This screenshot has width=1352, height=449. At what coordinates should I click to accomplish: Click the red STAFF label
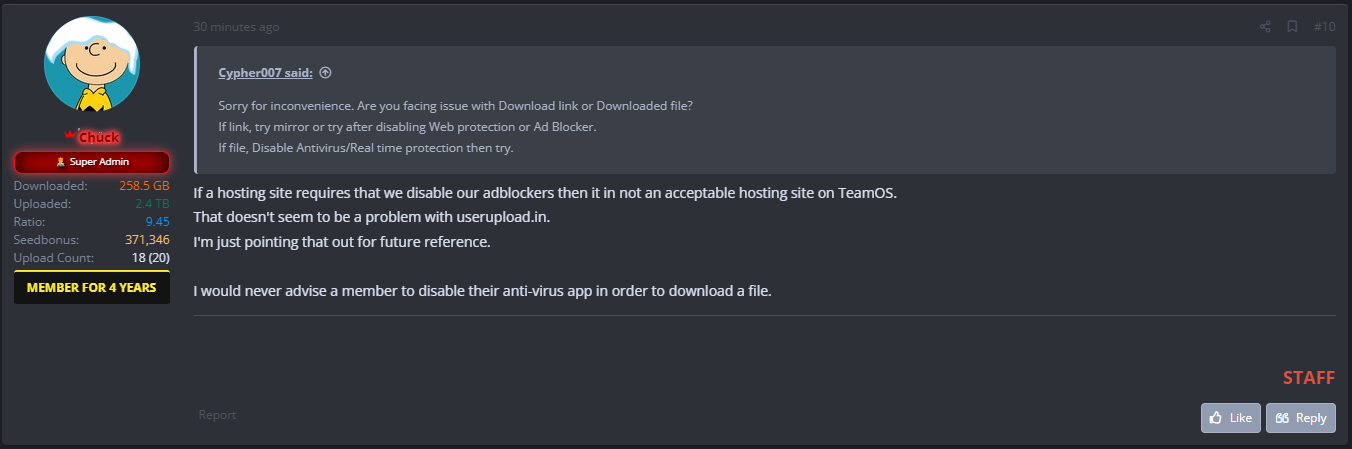[1308, 378]
